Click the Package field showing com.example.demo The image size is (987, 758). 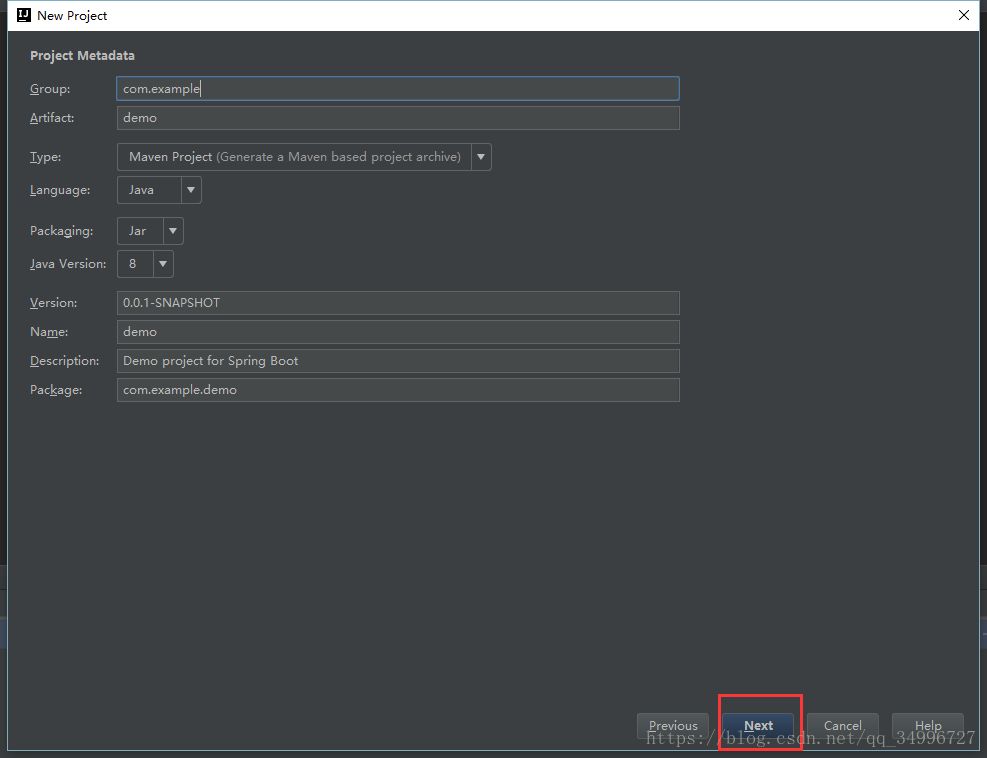[x=398, y=390]
